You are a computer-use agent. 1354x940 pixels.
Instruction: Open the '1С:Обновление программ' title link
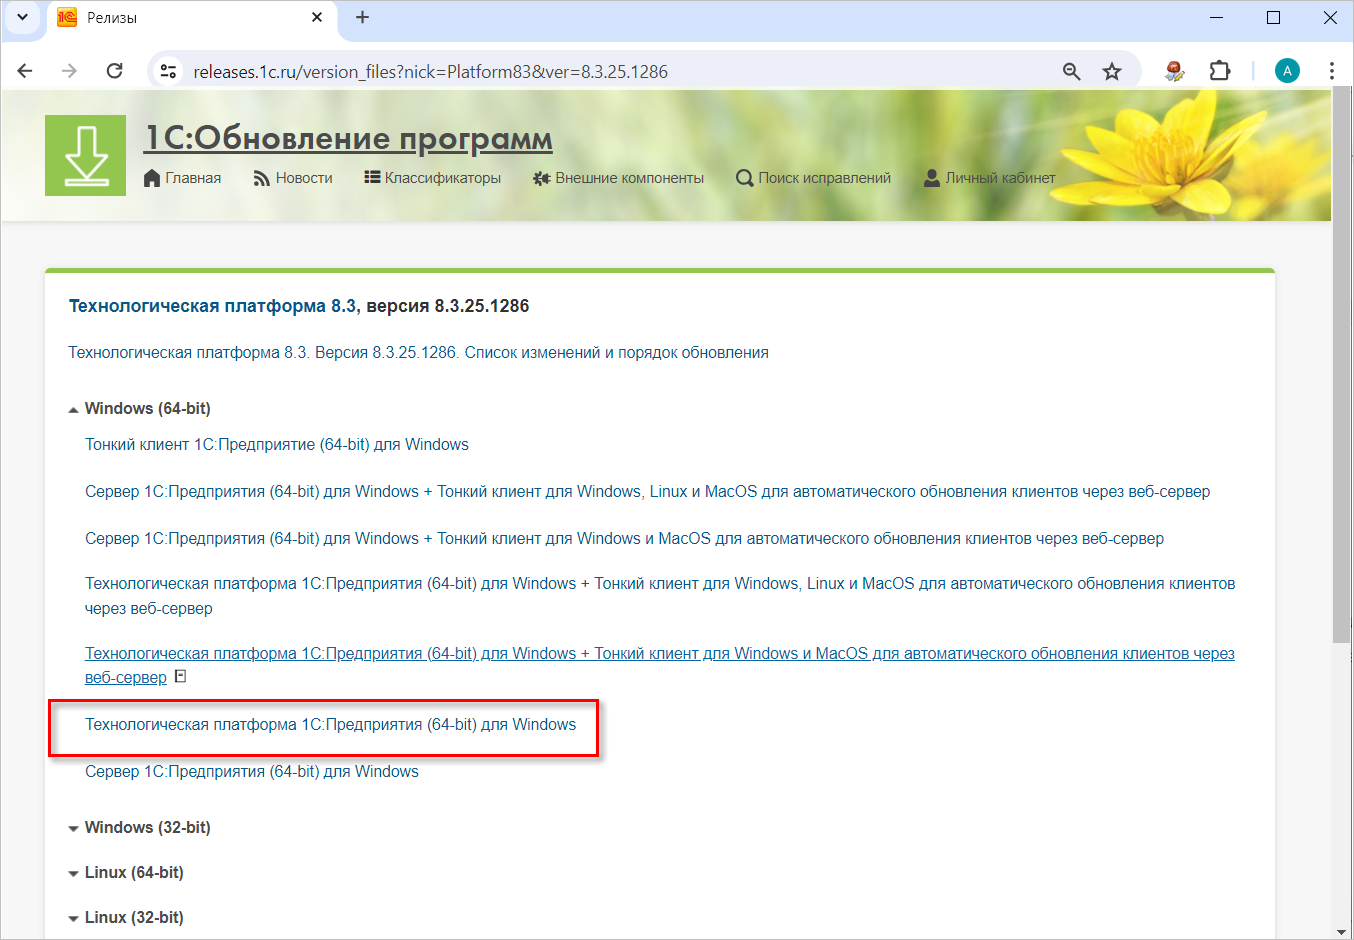click(x=348, y=138)
